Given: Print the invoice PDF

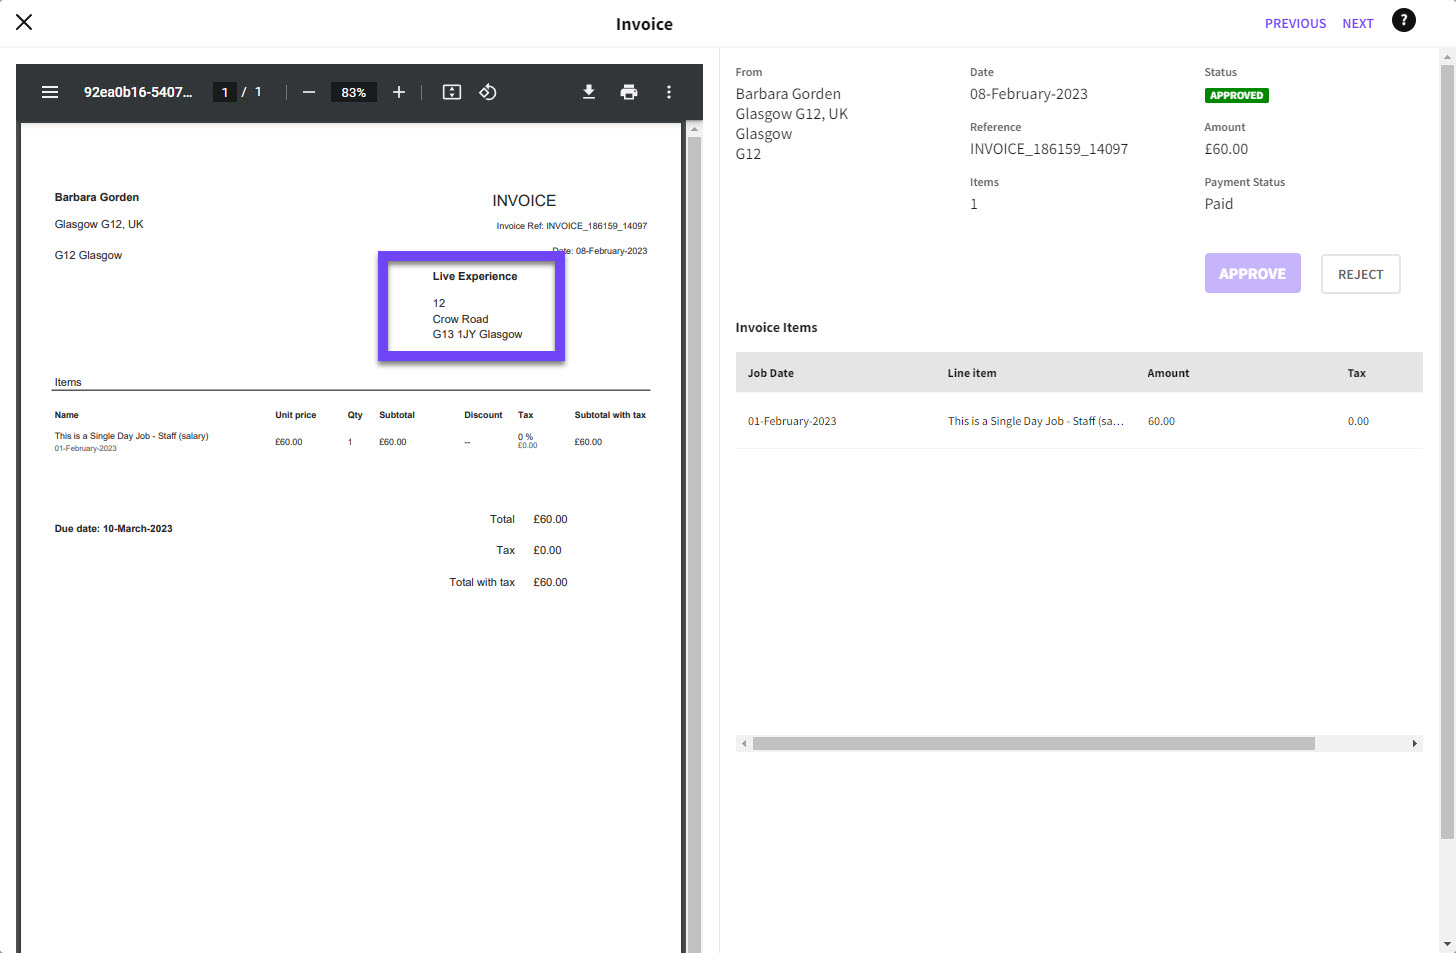Looking at the screenshot, I should (x=629, y=92).
